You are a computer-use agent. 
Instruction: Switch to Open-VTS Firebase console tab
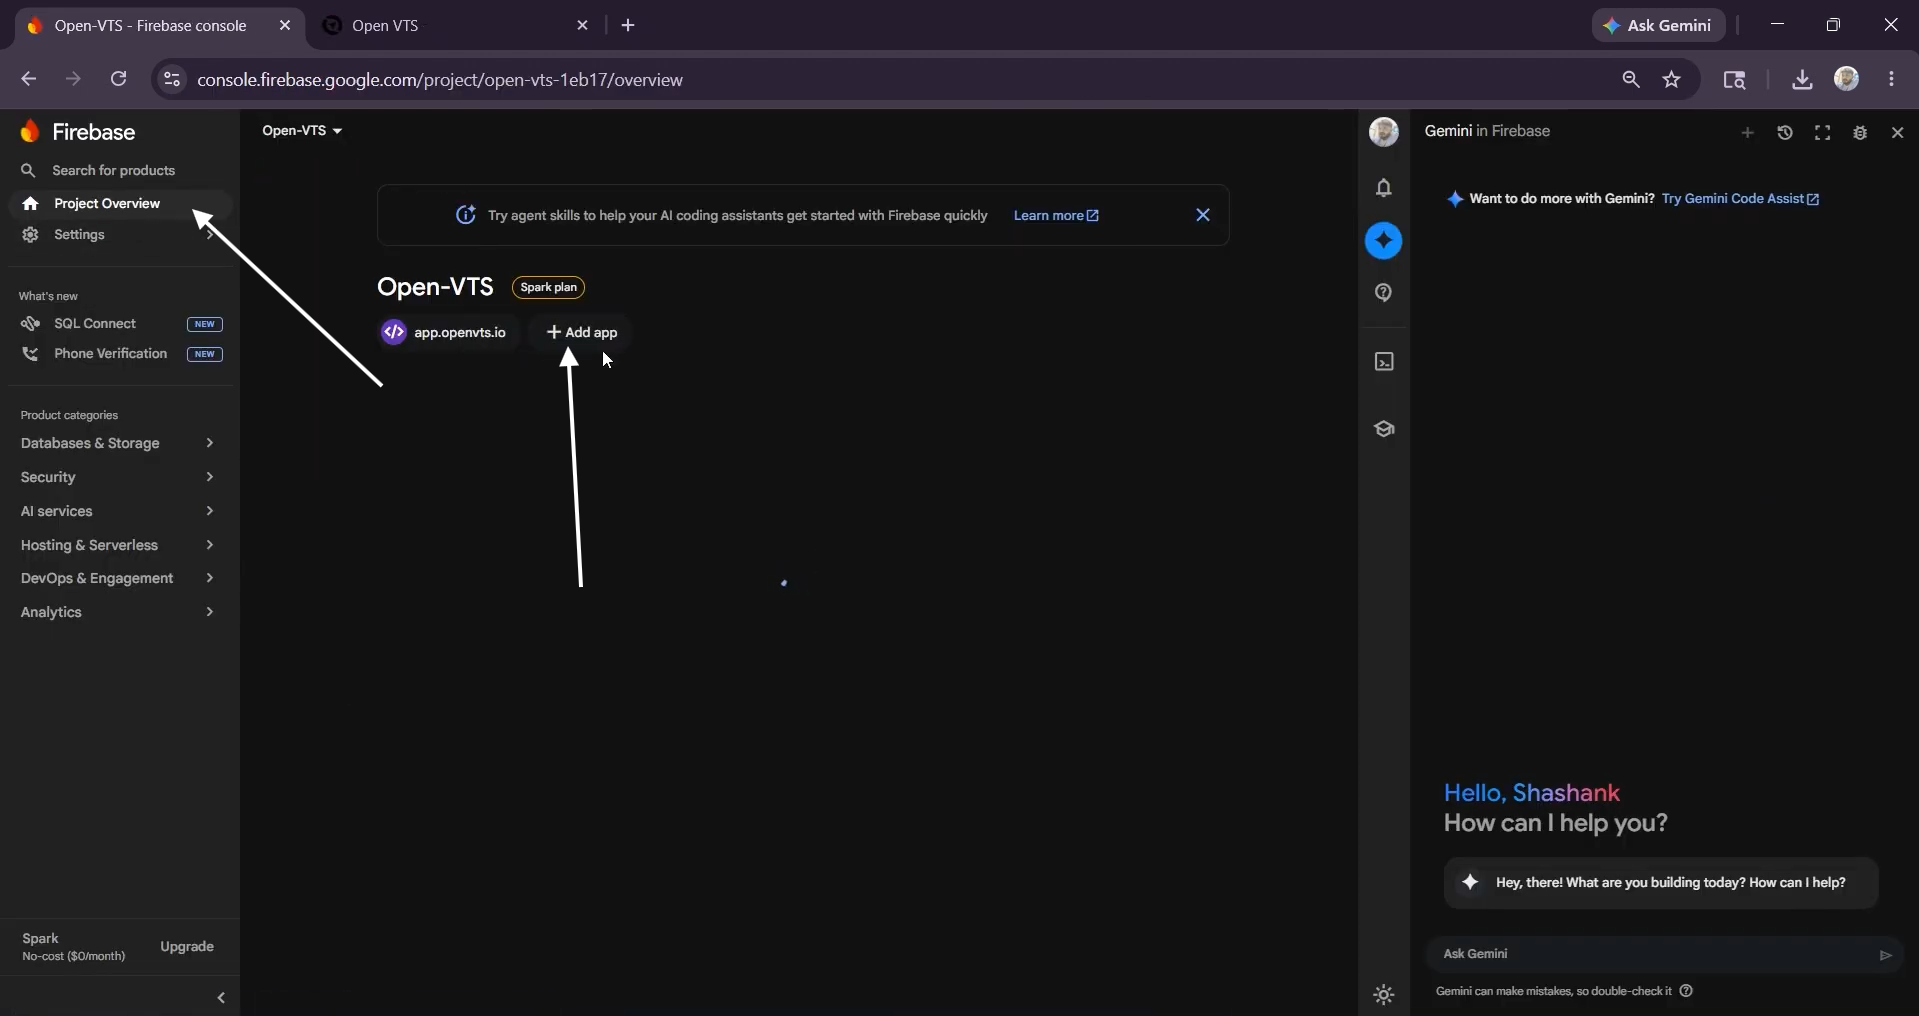pyautogui.click(x=150, y=26)
